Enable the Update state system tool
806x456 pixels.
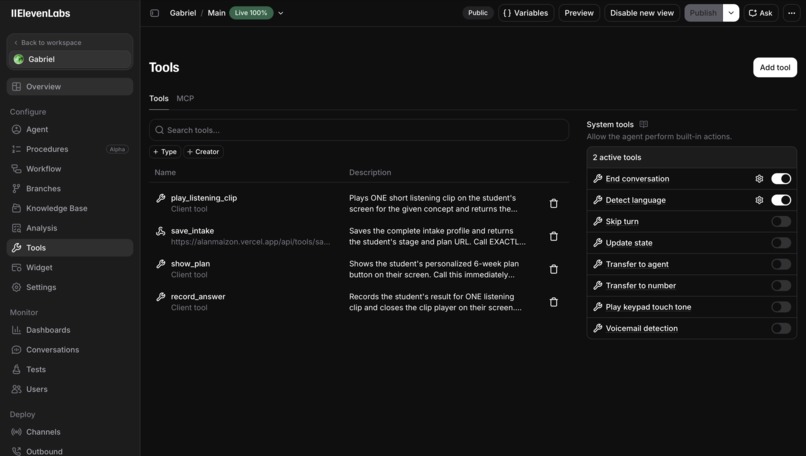[781, 243]
